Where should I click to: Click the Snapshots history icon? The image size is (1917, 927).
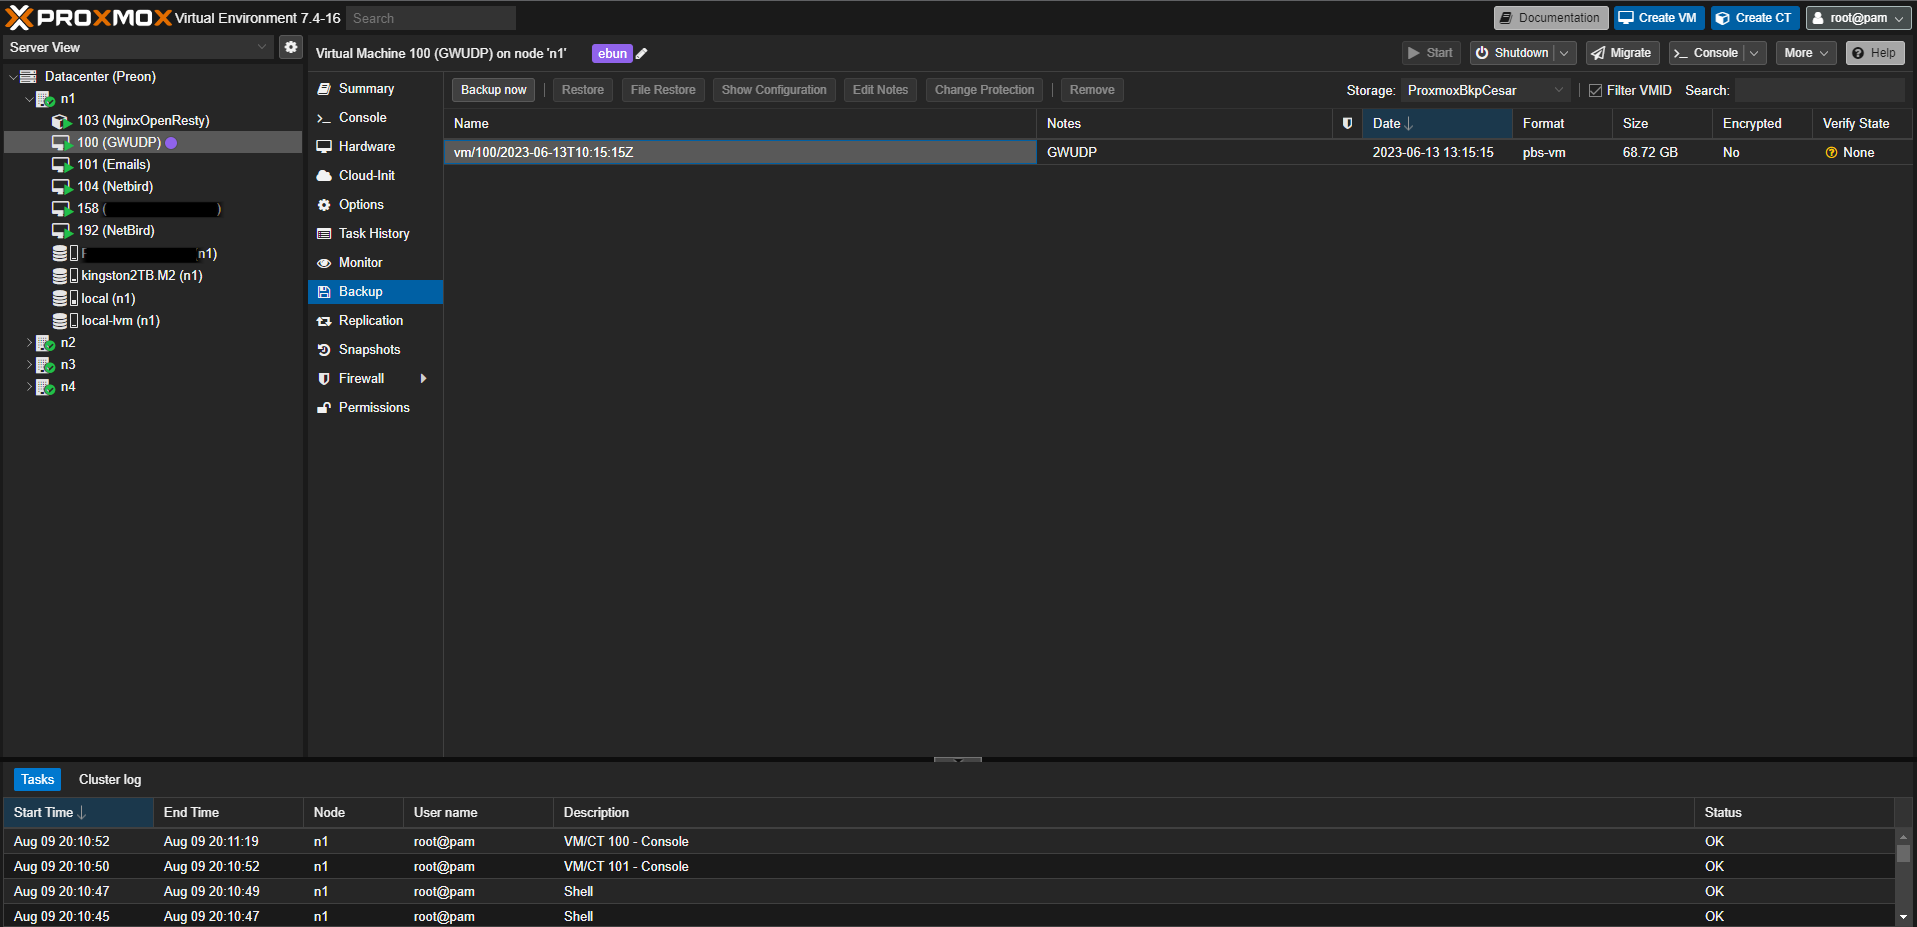[324, 350]
